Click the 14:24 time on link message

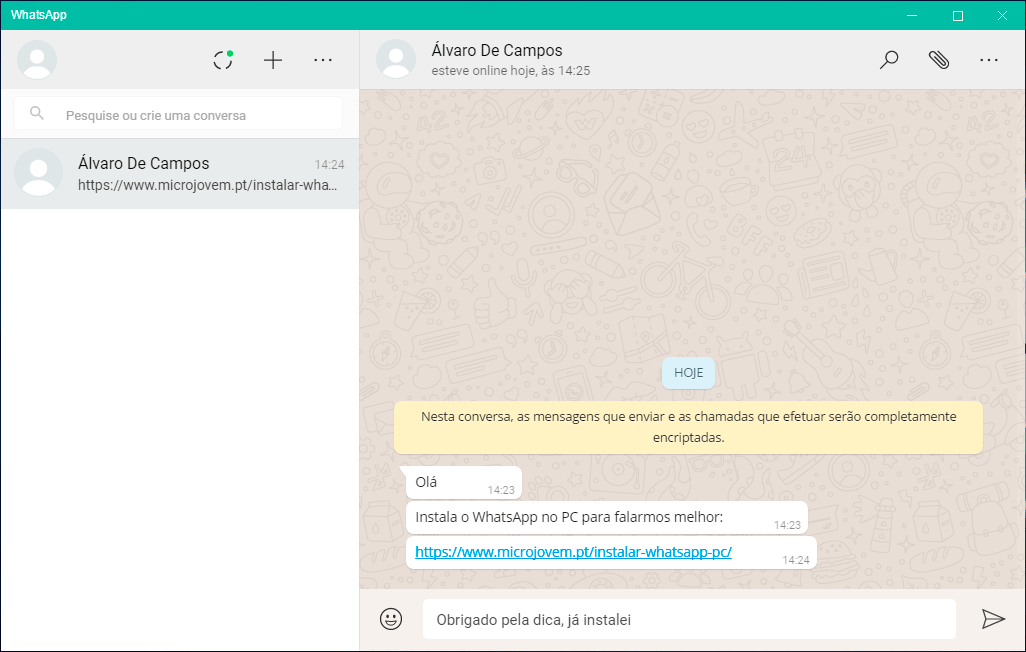796,560
